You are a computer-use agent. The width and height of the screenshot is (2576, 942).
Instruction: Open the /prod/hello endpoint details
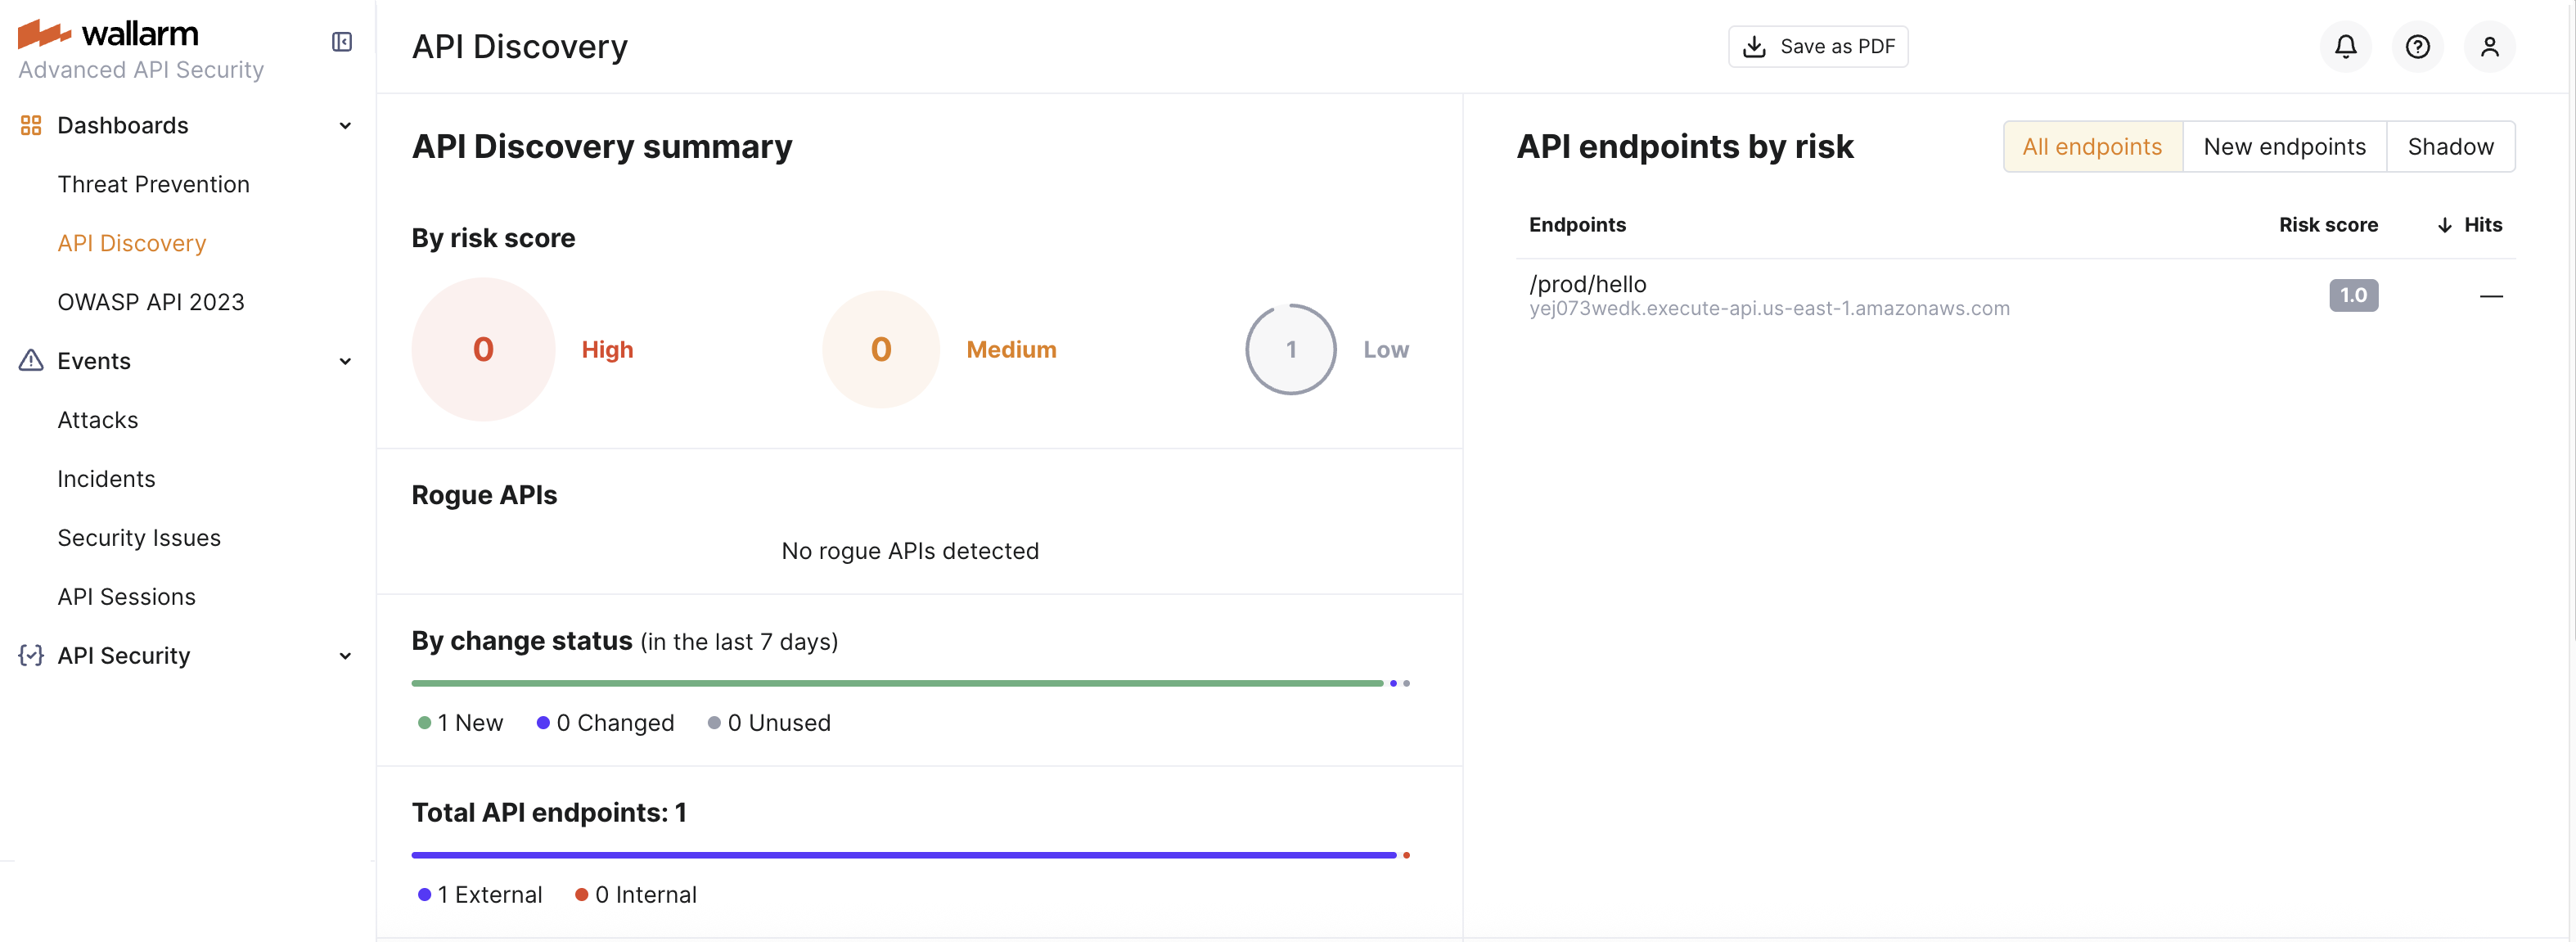(1587, 283)
